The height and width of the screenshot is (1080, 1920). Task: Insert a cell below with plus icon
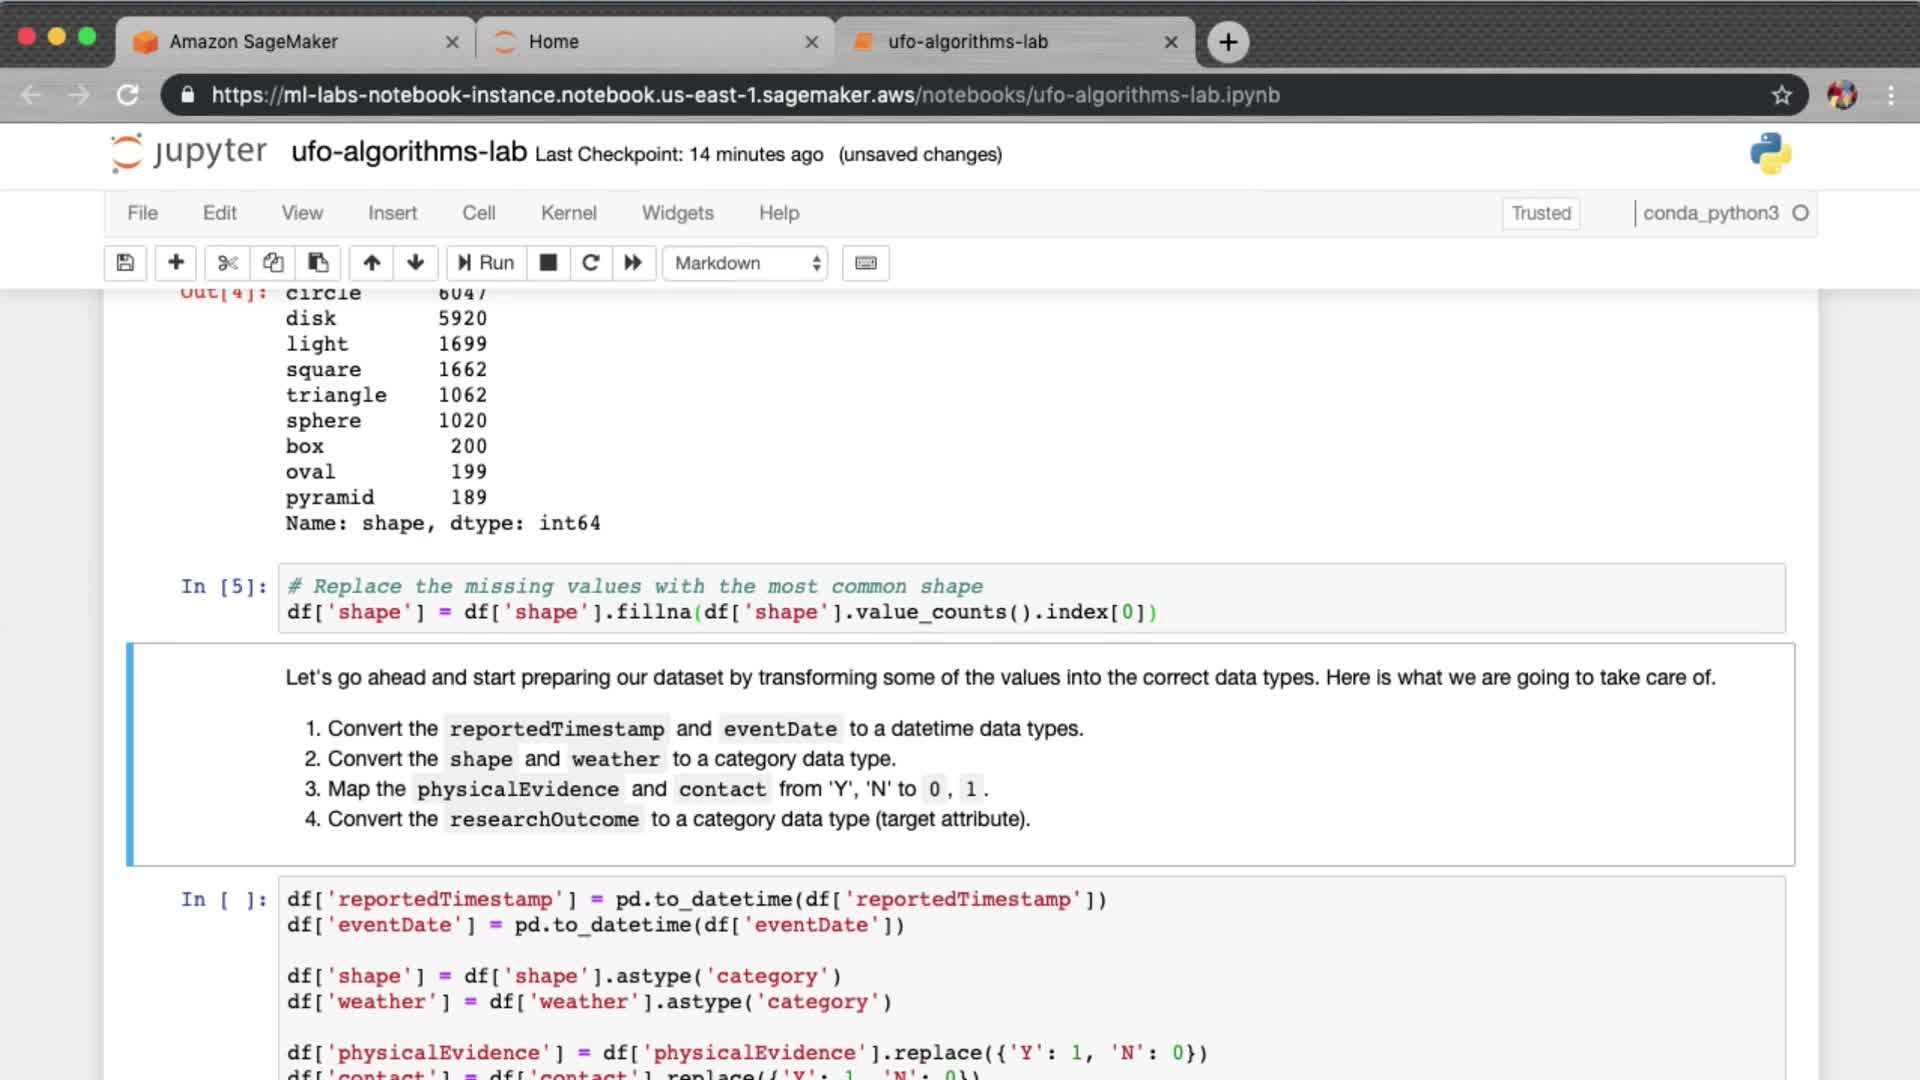tap(176, 263)
